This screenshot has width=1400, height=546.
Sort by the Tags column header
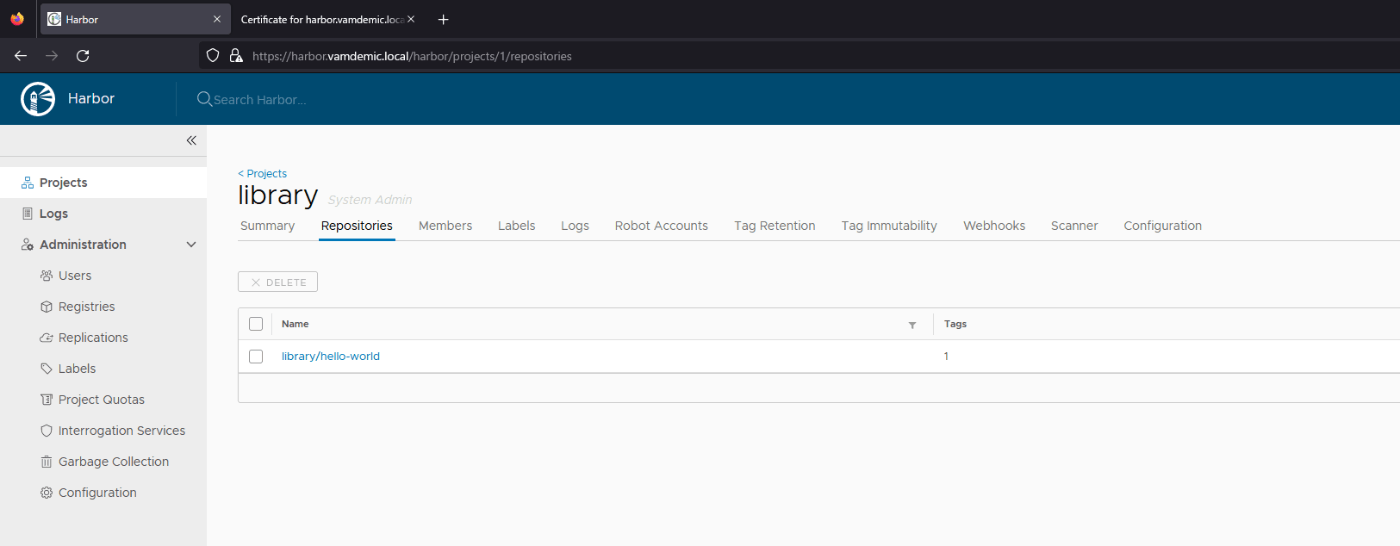[x=955, y=324]
